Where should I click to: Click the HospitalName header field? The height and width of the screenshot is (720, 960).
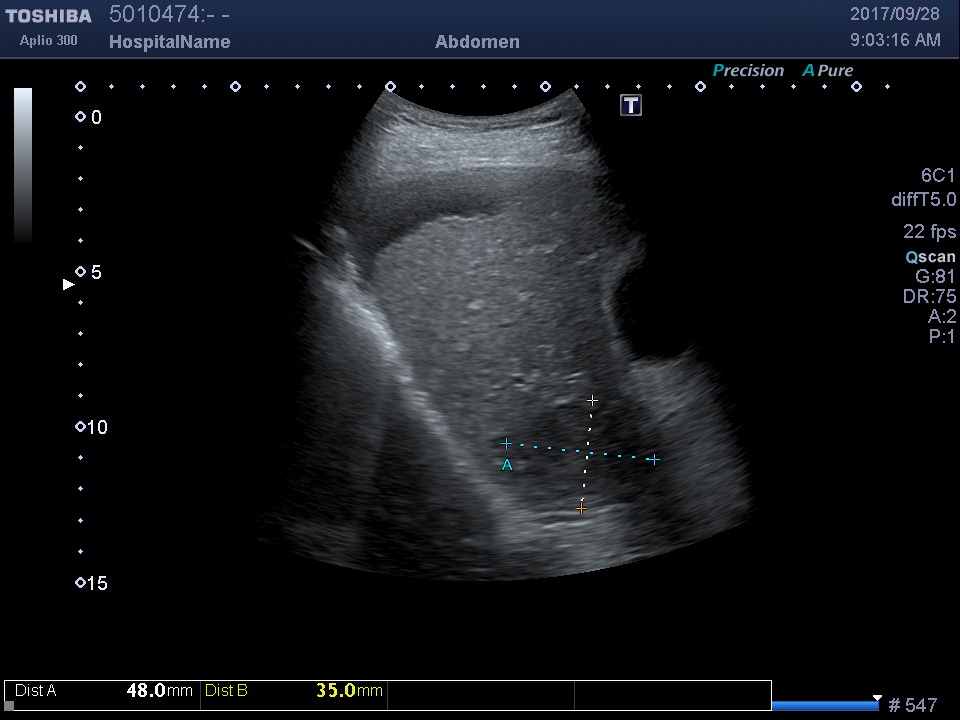[x=169, y=42]
